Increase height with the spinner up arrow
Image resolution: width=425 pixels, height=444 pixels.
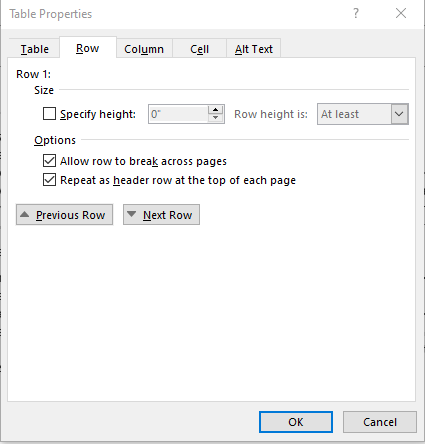coord(216,110)
